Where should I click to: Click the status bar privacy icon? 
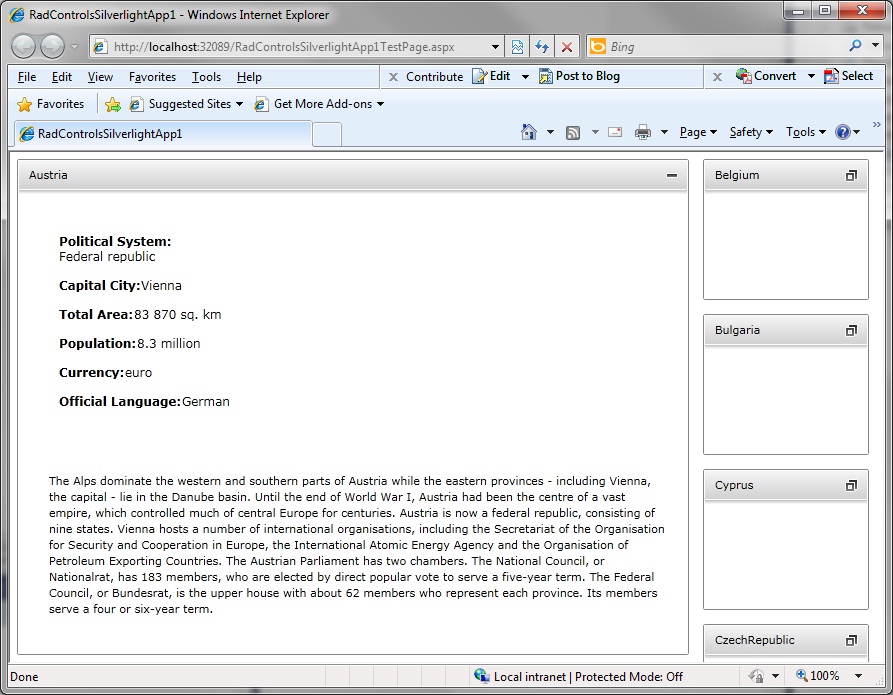point(756,676)
